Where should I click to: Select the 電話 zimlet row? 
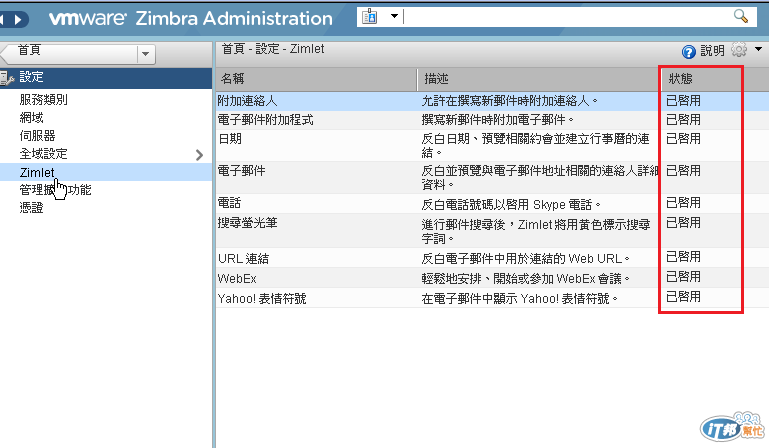pyautogui.click(x=492, y=203)
